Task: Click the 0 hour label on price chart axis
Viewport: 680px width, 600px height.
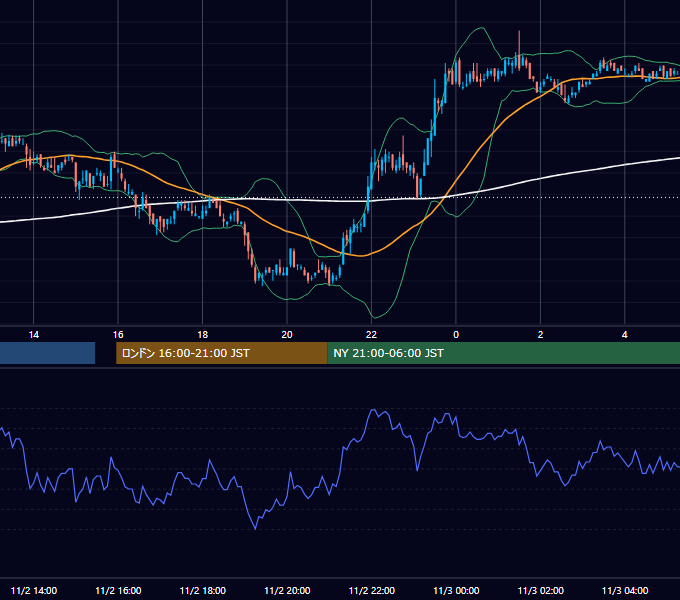Action: click(x=456, y=335)
